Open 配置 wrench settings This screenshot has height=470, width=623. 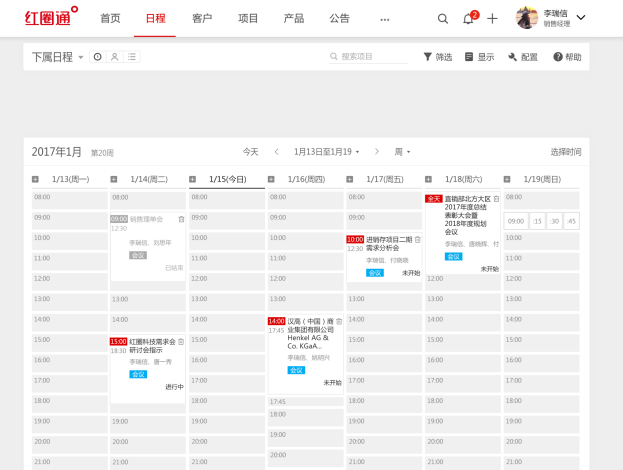513,57
